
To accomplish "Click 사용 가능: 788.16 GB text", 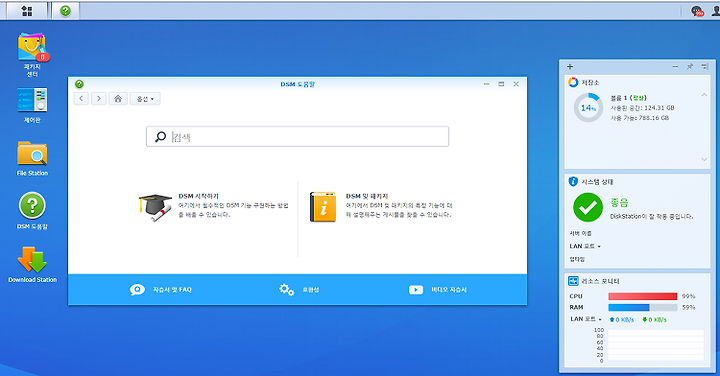I will tap(640, 118).
